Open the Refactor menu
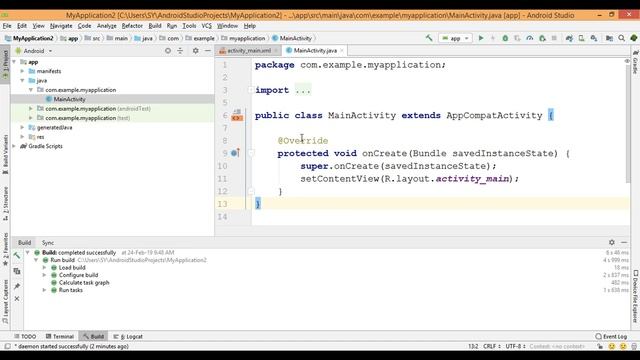 (132, 26)
